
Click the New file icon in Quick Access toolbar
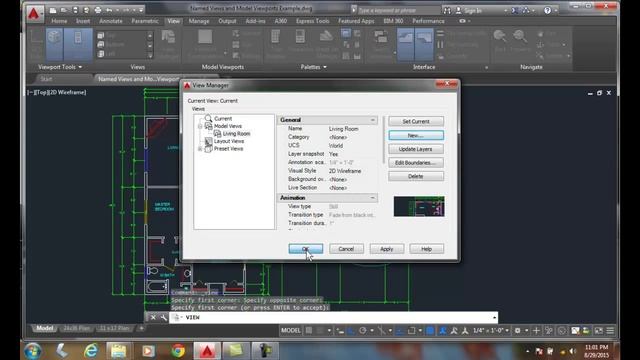(53, 10)
